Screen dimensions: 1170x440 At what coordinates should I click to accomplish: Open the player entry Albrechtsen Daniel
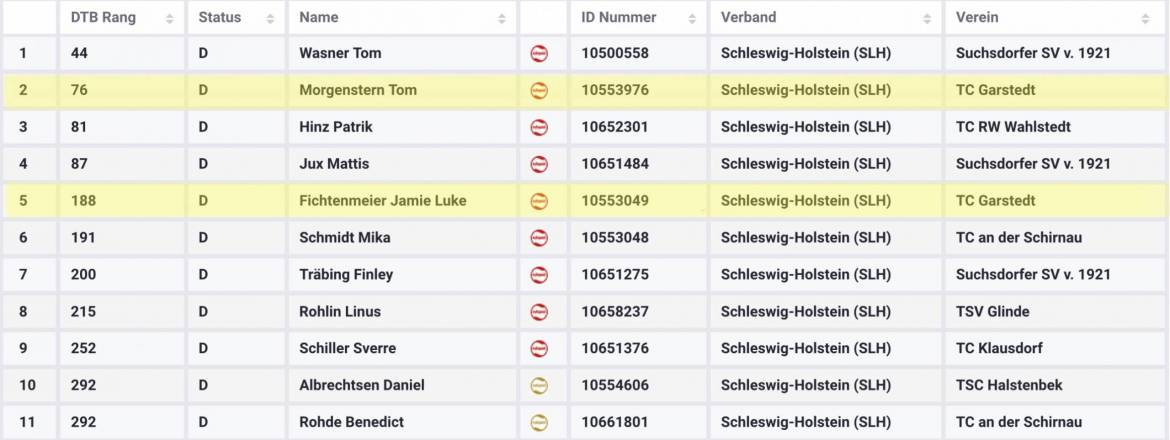click(x=362, y=385)
